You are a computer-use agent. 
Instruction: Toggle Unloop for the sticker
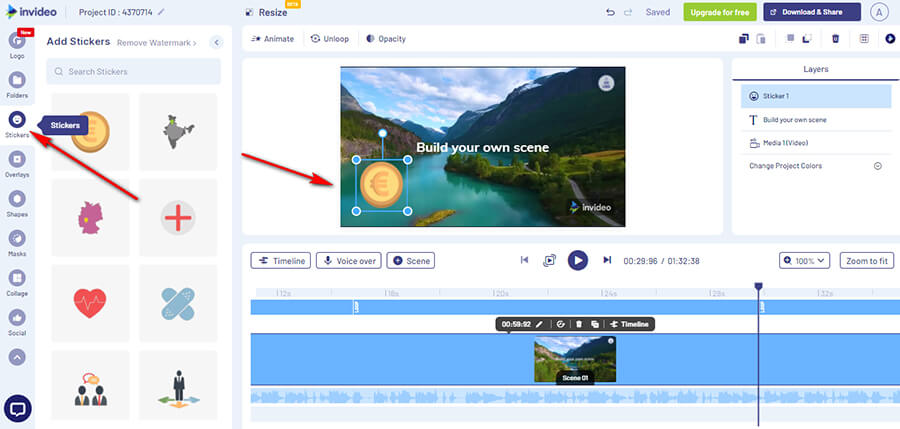coord(329,39)
